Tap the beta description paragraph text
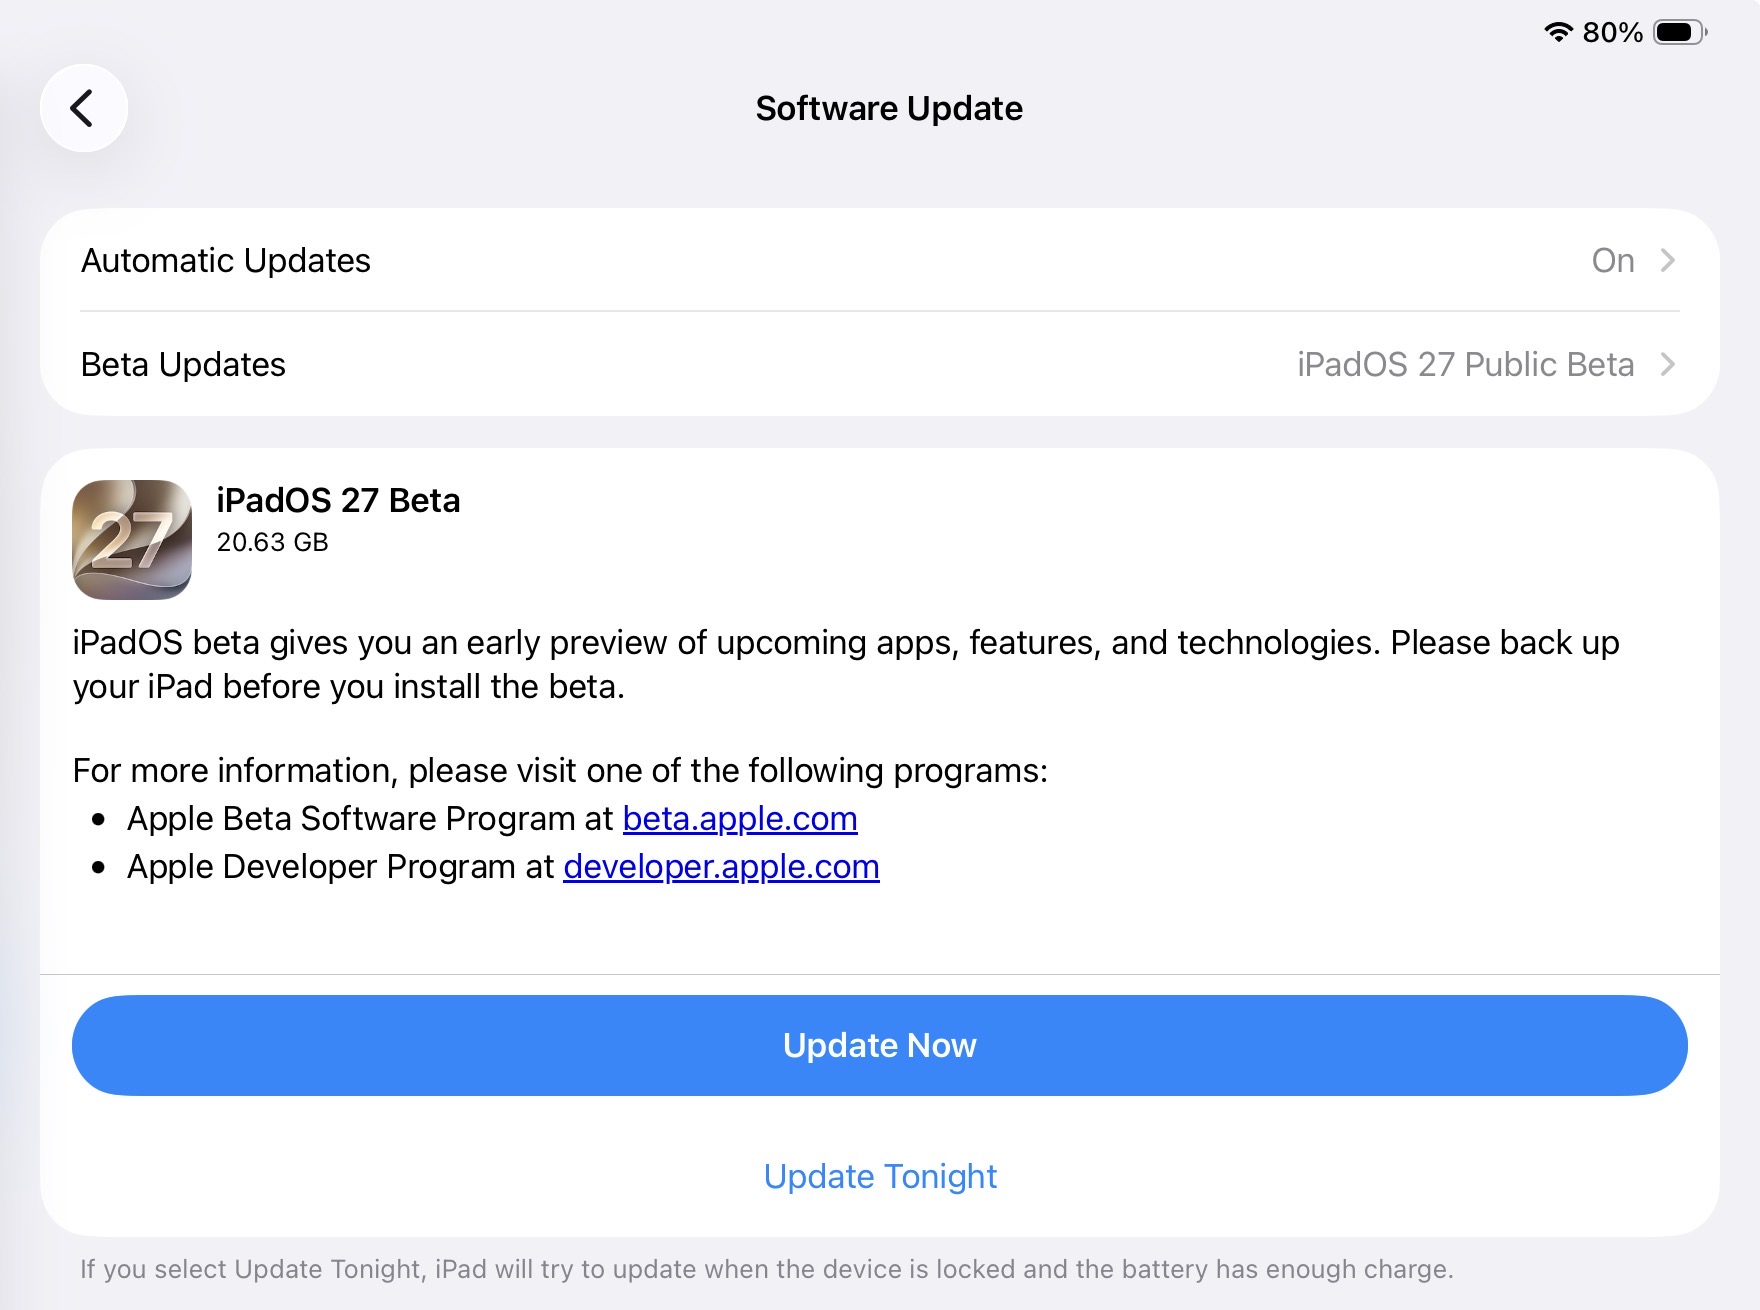 click(x=846, y=664)
